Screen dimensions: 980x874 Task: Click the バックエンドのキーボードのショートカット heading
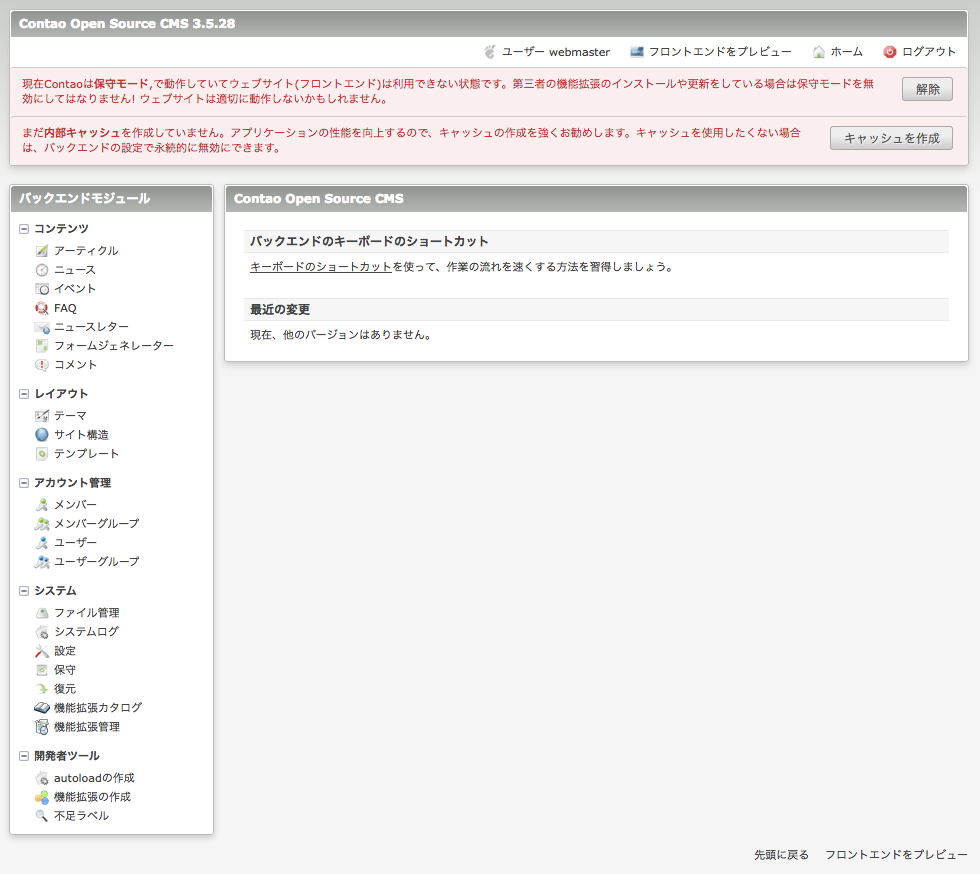coord(369,241)
